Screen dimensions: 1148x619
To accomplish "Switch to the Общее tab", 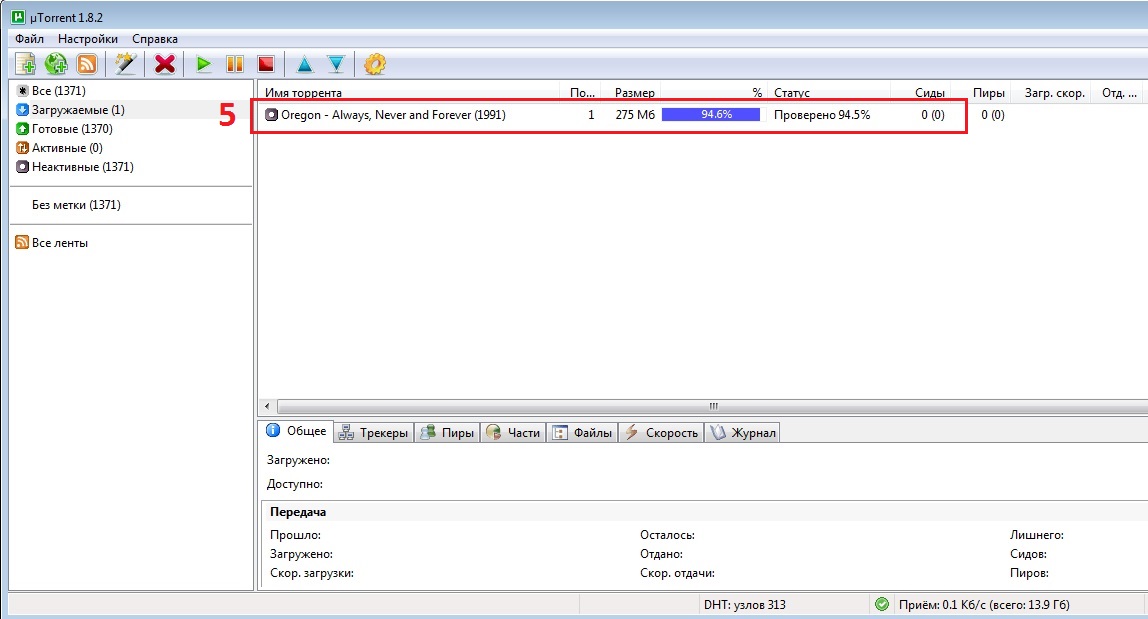I will [x=297, y=431].
